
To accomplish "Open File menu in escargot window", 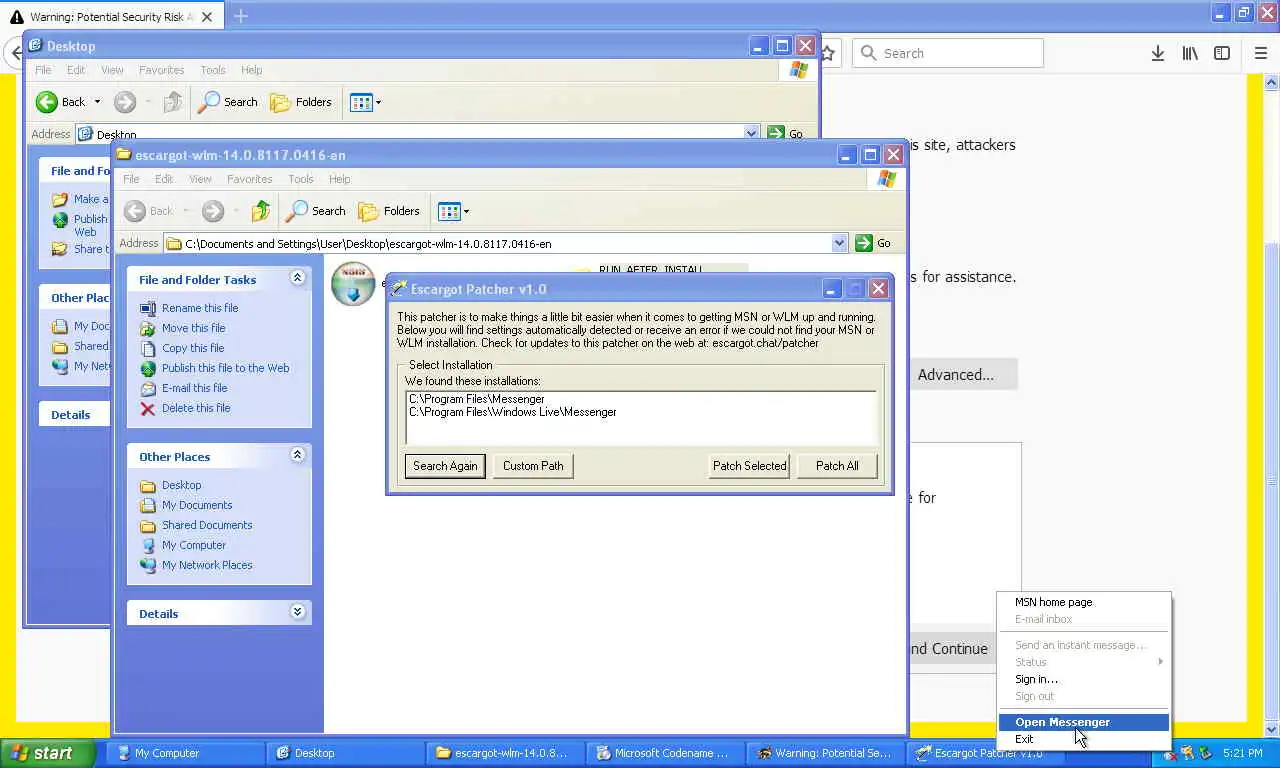I will (131, 179).
